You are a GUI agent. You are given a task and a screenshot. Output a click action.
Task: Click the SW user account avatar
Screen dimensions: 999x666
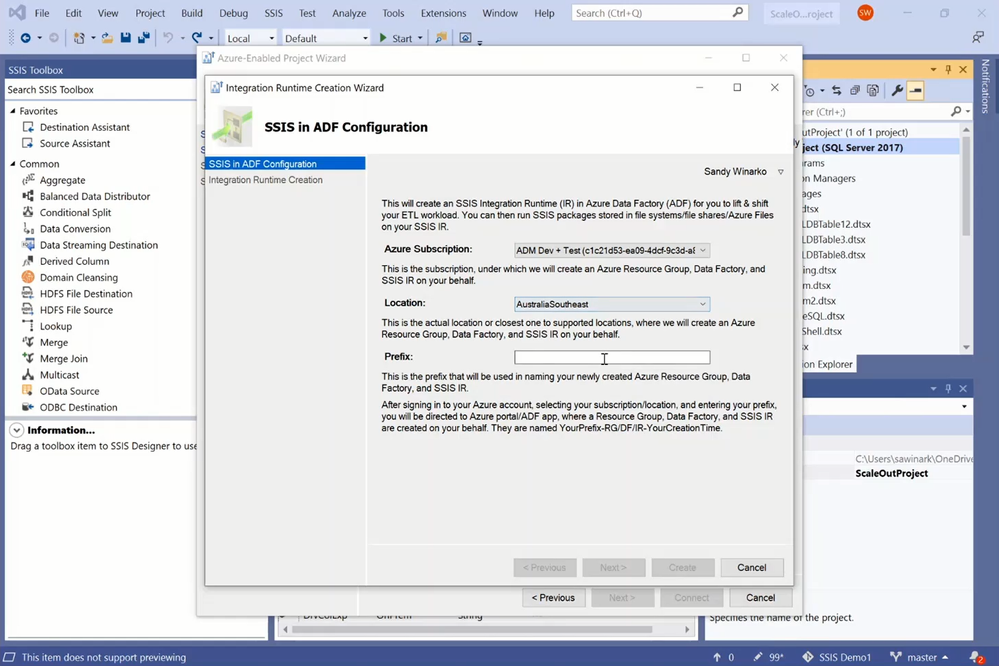click(x=865, y=13)
